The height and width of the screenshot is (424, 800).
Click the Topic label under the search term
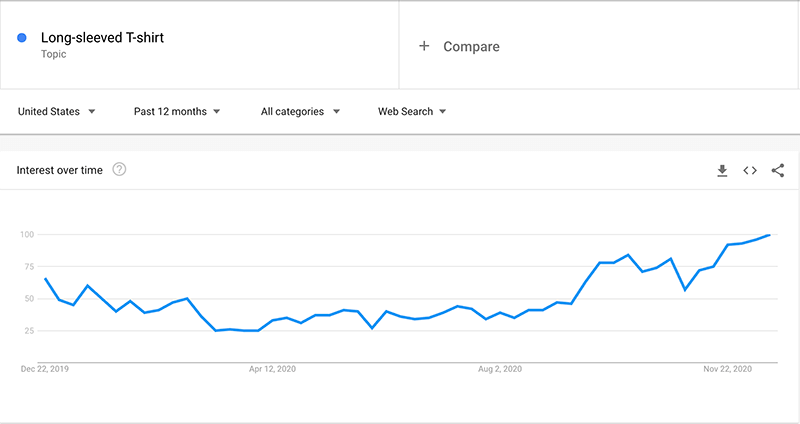point(54,54)
